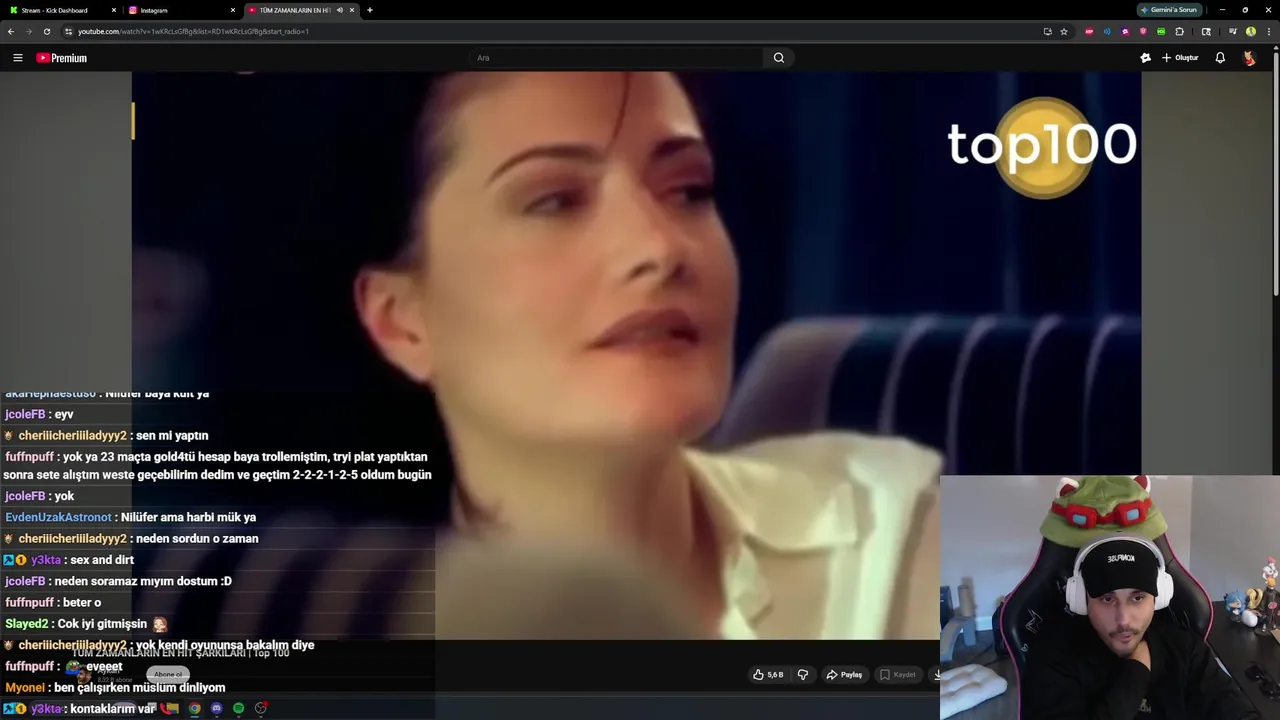Click the Abone ol subscribe button
The image size is (1280, 720).
168,674
